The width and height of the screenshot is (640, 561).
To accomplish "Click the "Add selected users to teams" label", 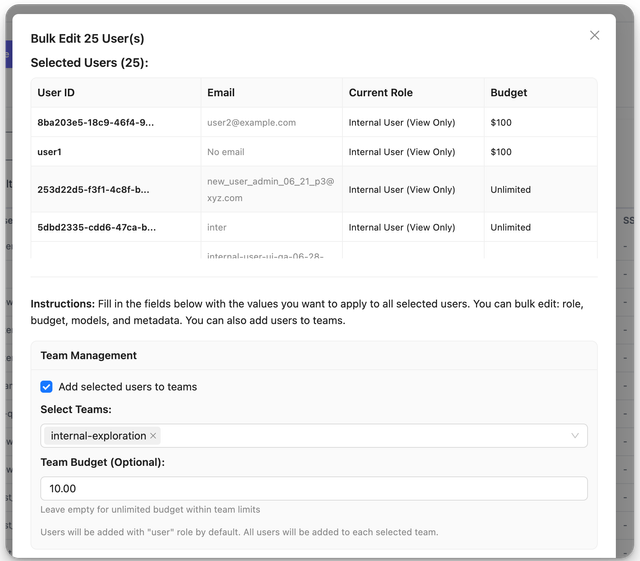I will point(127,387).
